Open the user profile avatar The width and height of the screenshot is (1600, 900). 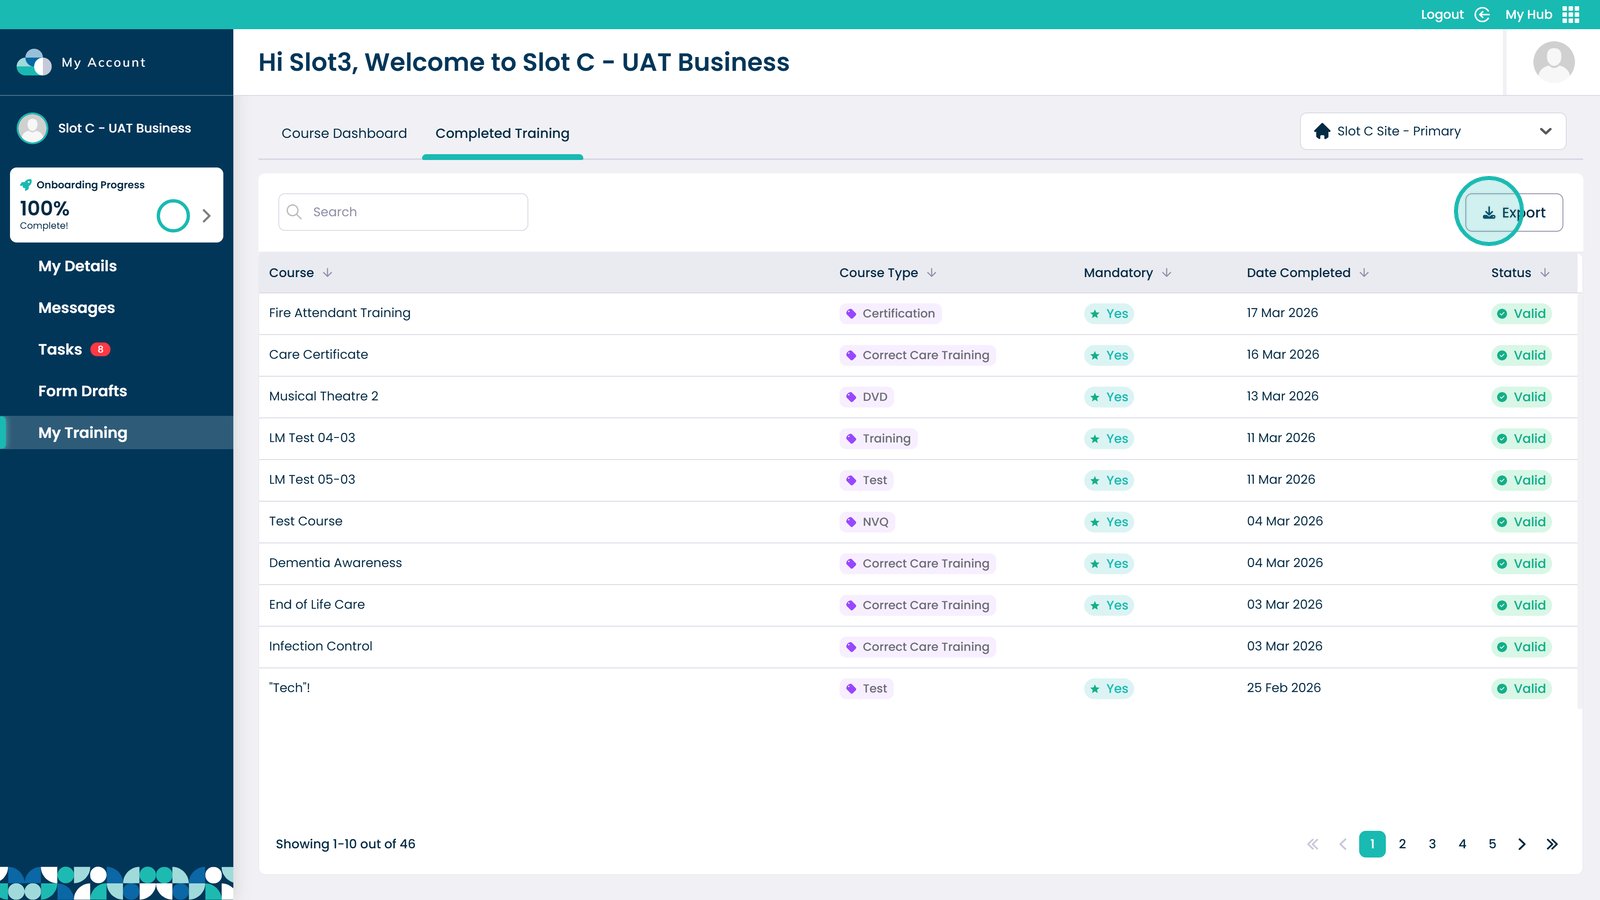pos(1553,62)
